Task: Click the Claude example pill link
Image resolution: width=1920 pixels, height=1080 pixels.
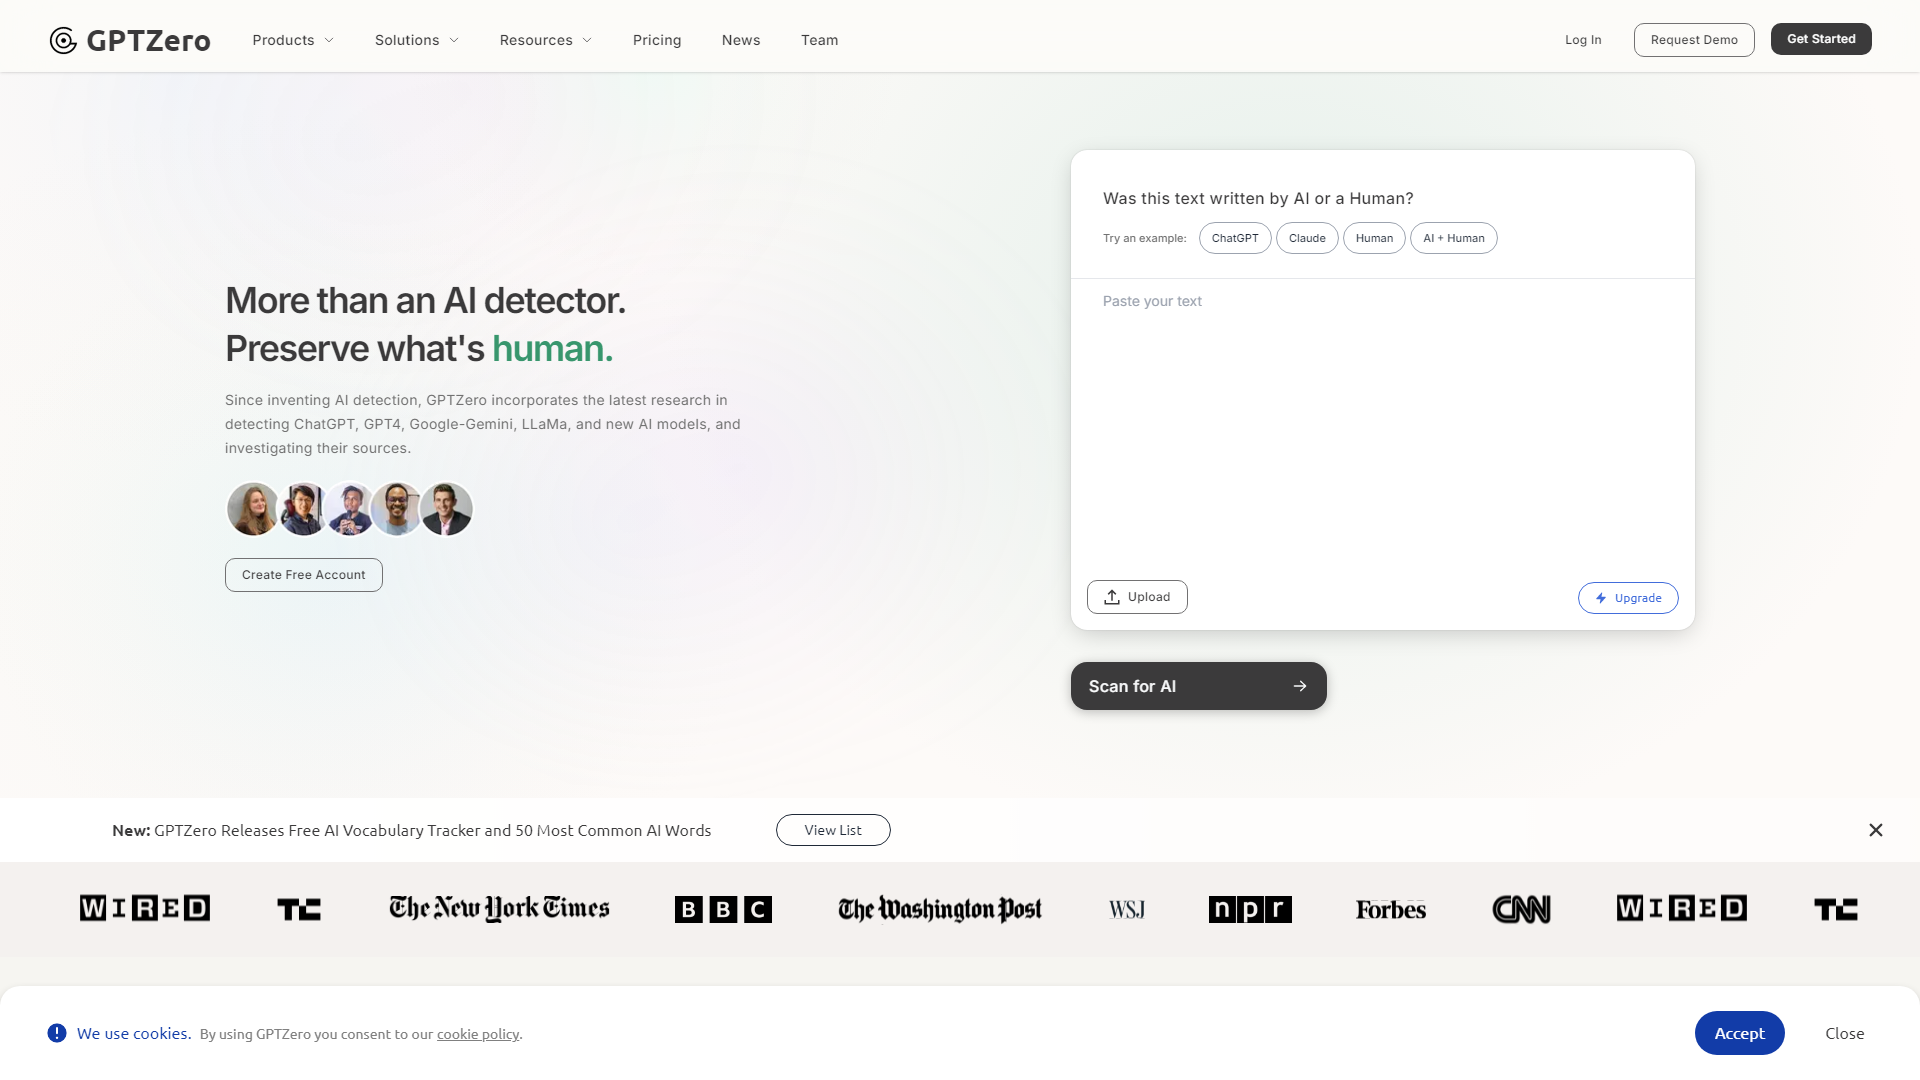Action: coord(1307,237)
